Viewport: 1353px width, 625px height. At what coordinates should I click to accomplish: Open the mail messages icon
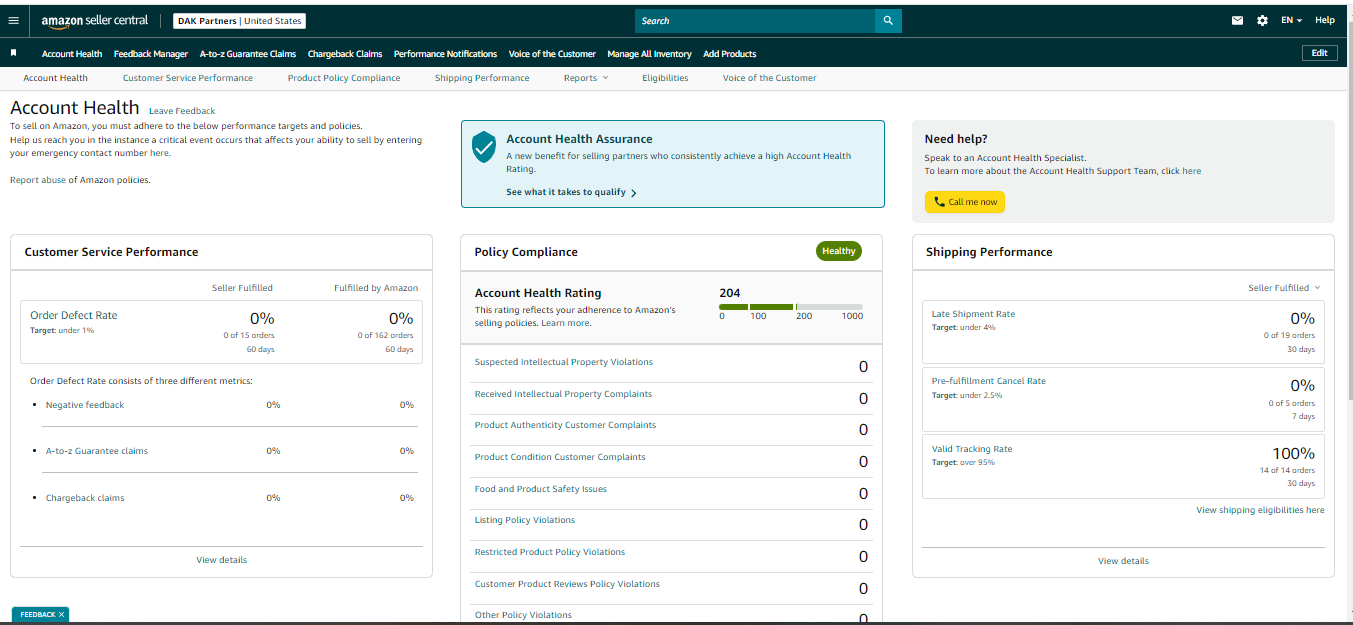coord(1237,20)
